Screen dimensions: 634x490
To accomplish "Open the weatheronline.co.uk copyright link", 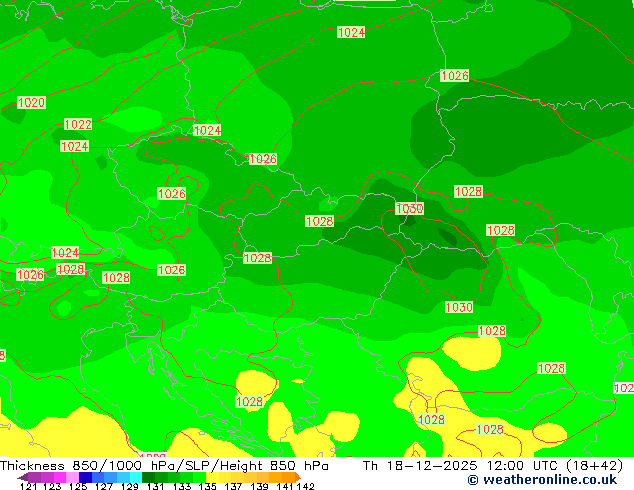I will coord(542,480).
